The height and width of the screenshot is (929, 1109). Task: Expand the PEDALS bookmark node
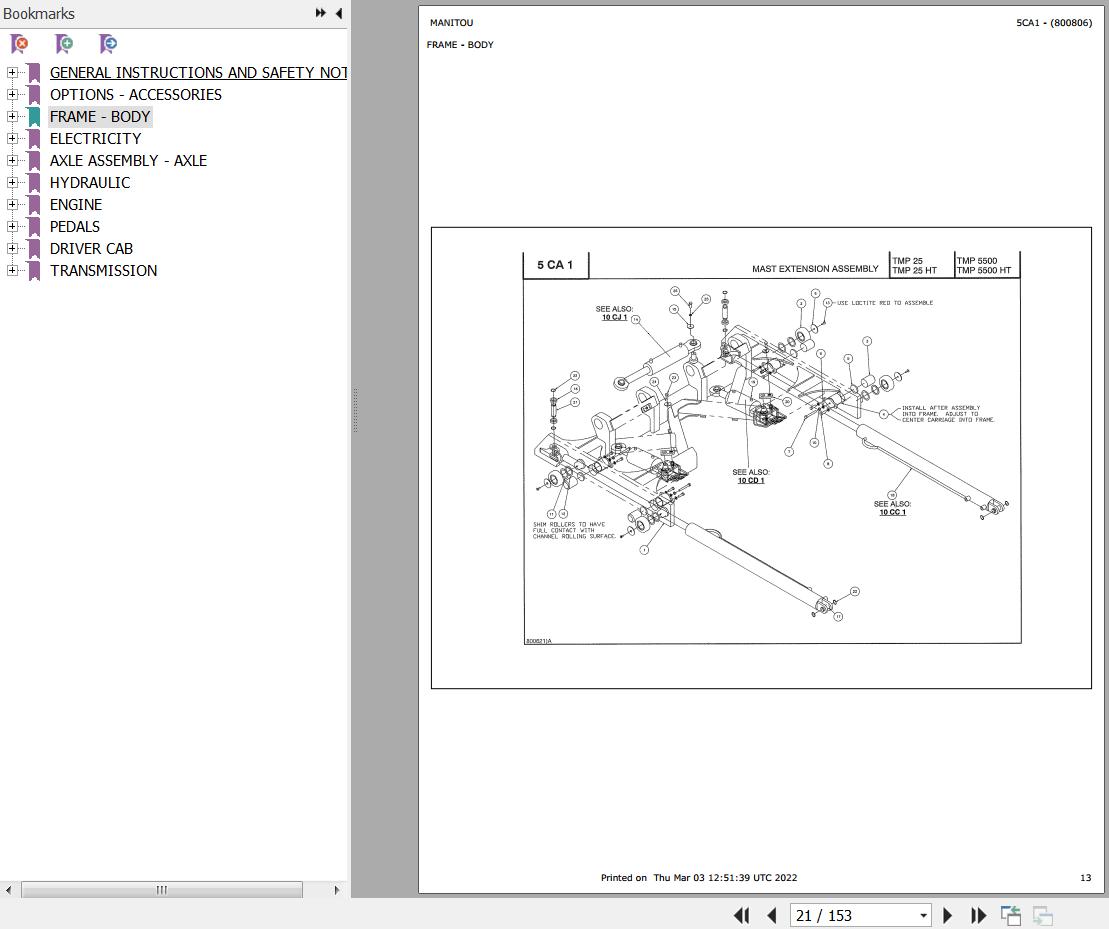coord(12,226)
